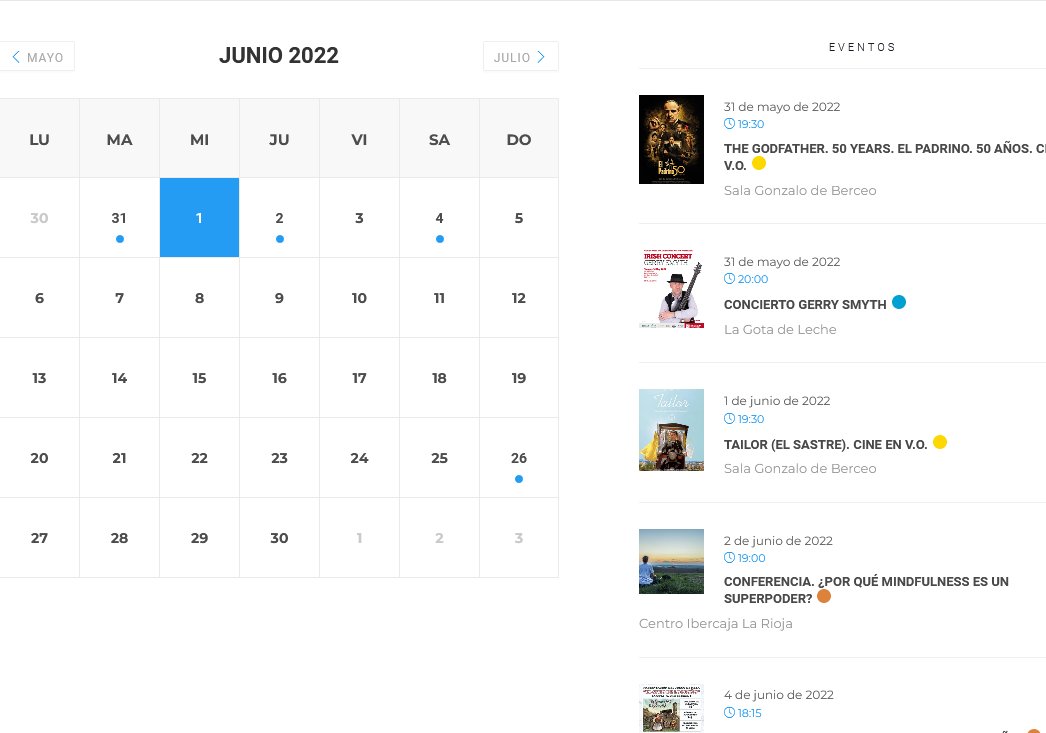
Task: Click clock icon next to 18:15 event
Action: [729, 712]
